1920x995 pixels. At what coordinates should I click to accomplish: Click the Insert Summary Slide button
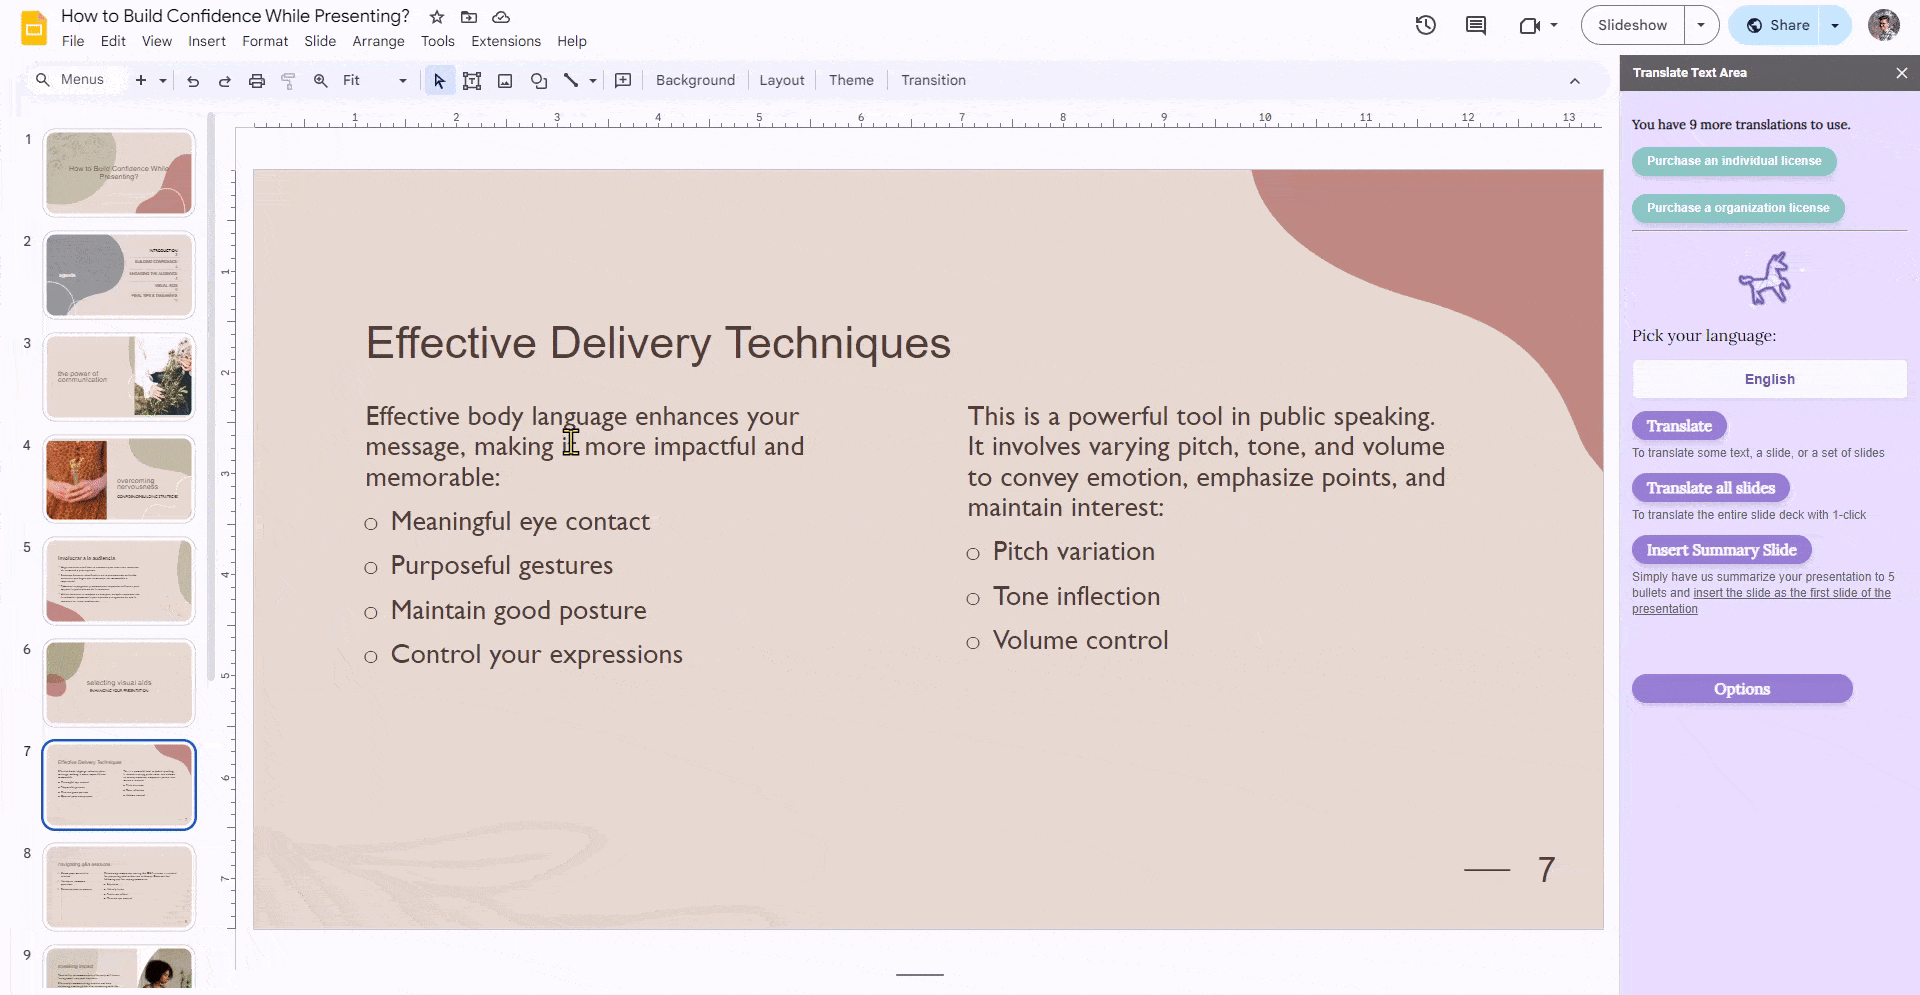1721,549
